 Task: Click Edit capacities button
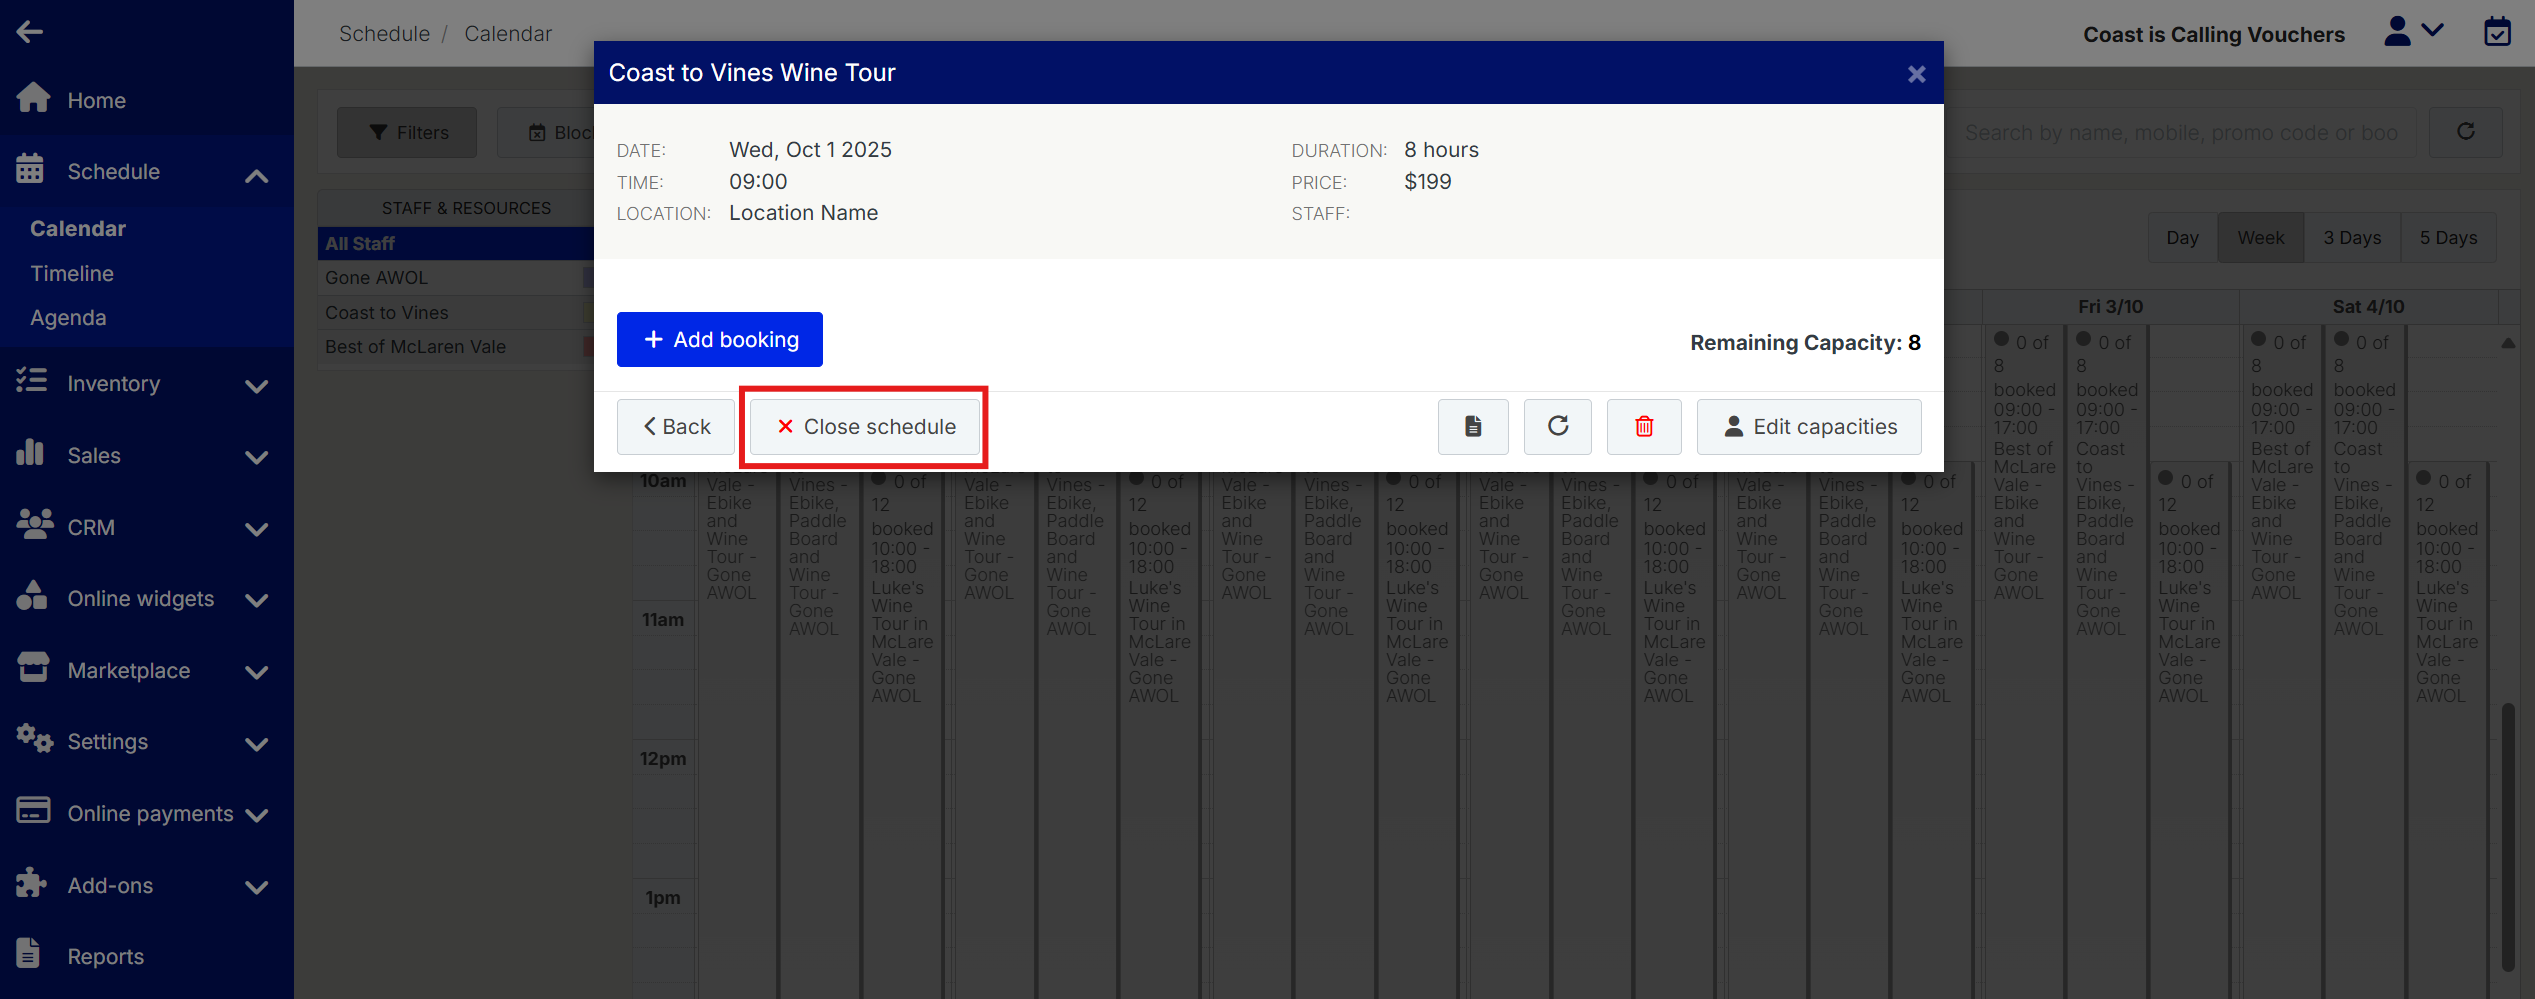tap(1808, 427)
